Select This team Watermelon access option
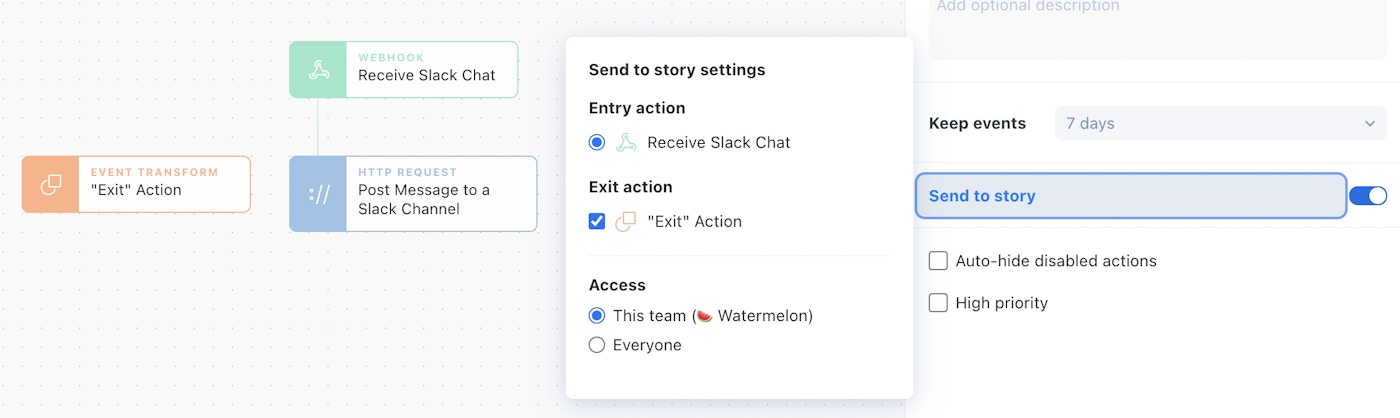Viewport: 1400px width, 418px height. click(597, 316)
